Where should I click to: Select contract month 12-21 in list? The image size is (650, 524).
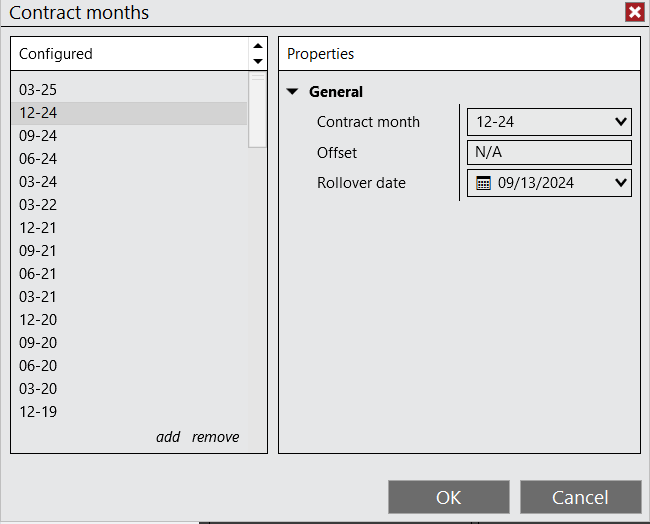coord(38,228)
